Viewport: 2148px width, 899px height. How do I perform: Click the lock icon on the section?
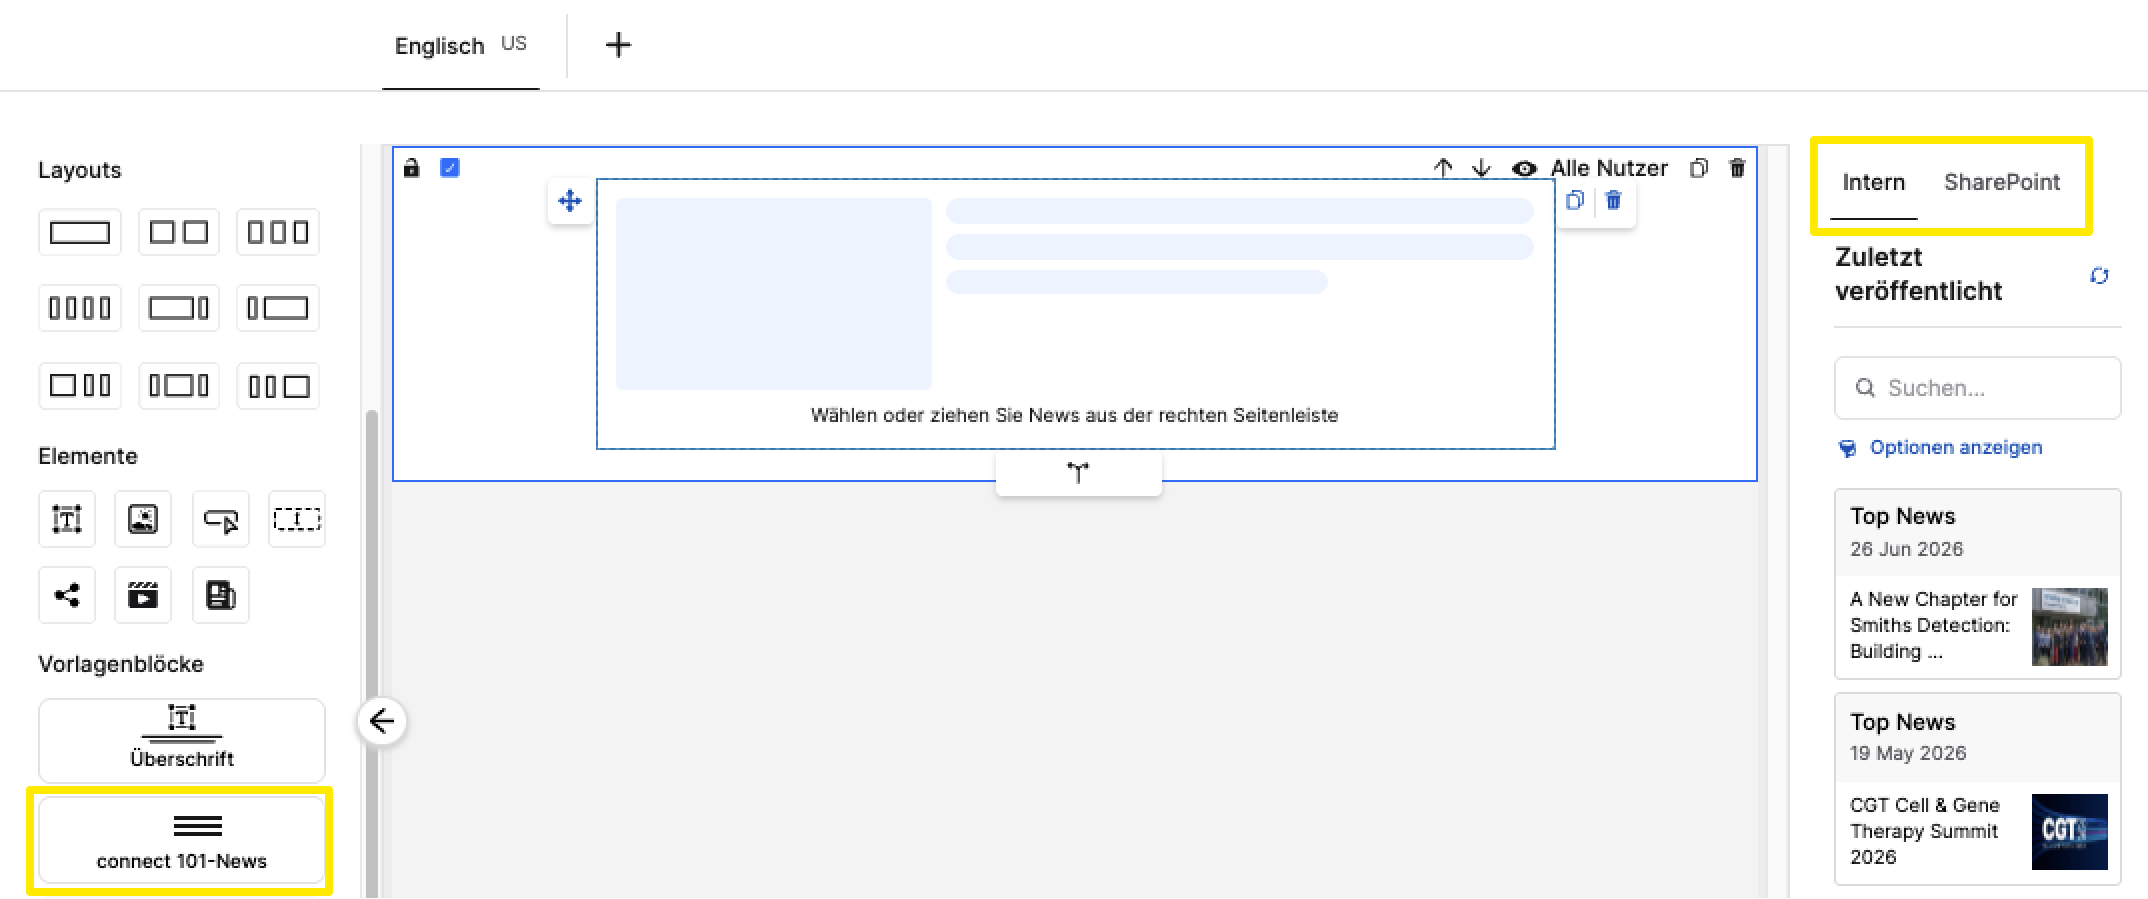(411, 168)
